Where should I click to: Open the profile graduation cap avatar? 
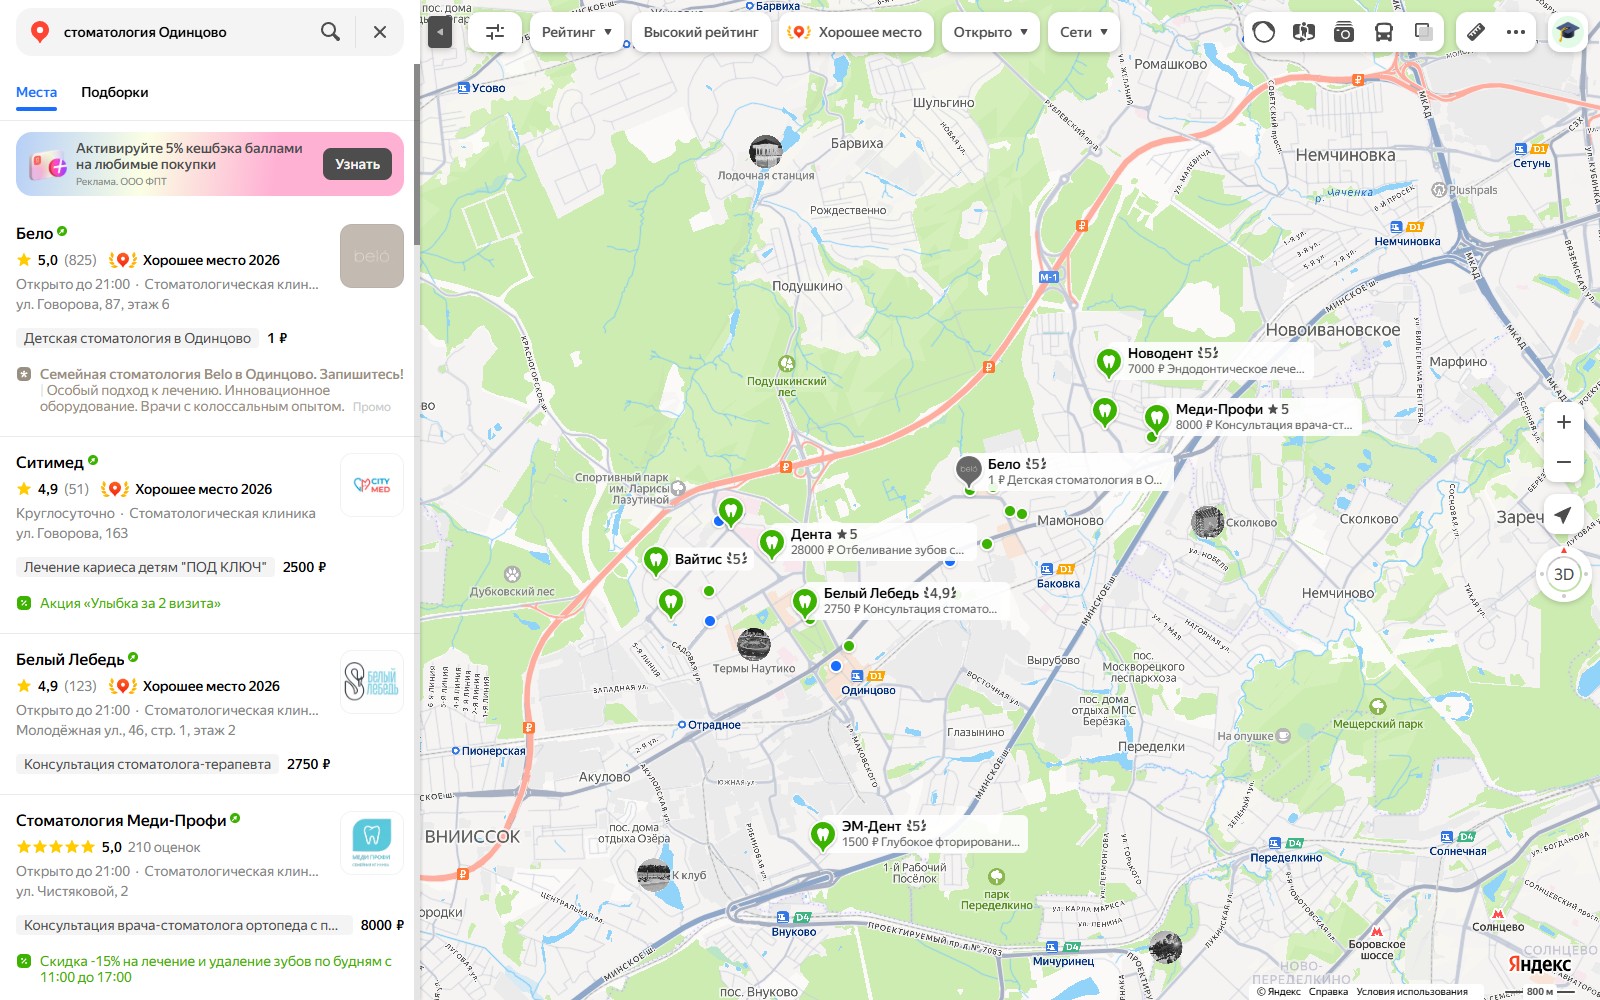point(1567,32)
